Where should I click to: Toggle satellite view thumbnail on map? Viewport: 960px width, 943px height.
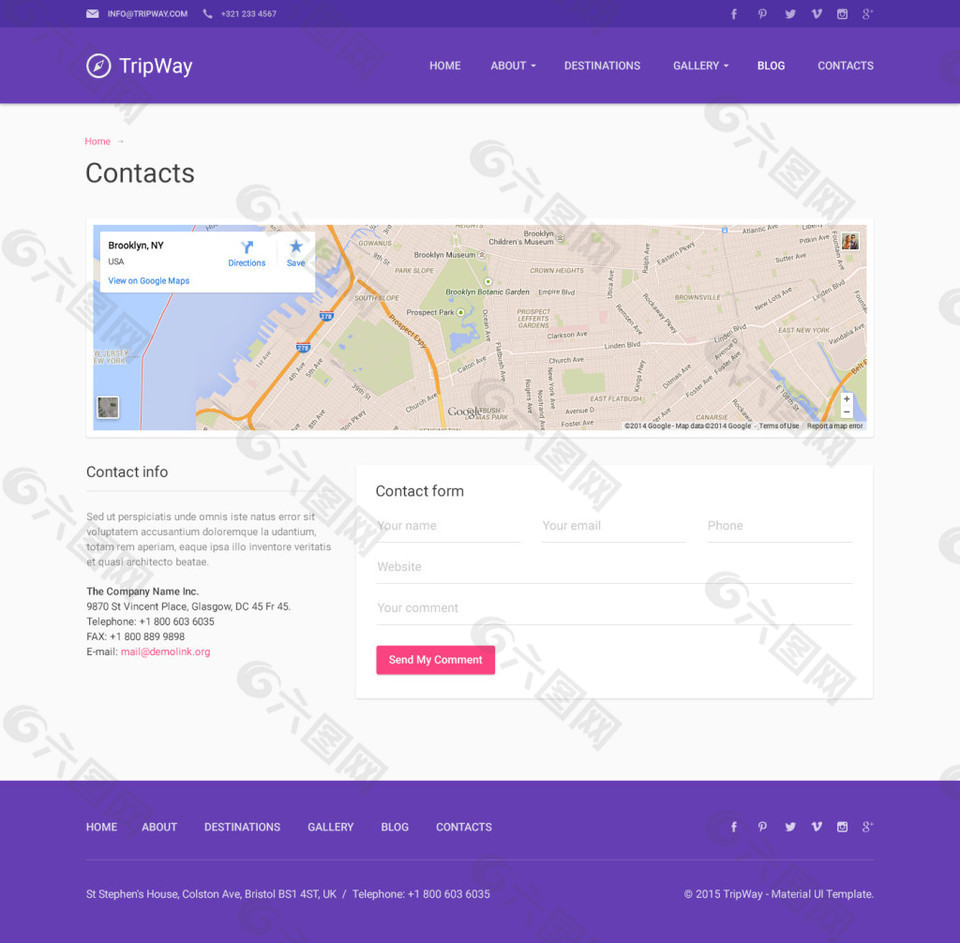(x=107, y=407)
